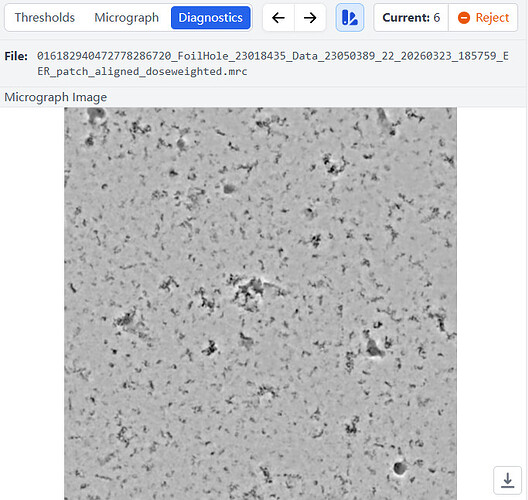Go to previous micrograph with left arrow
The image size is (528, 500).
coord(278,18)
